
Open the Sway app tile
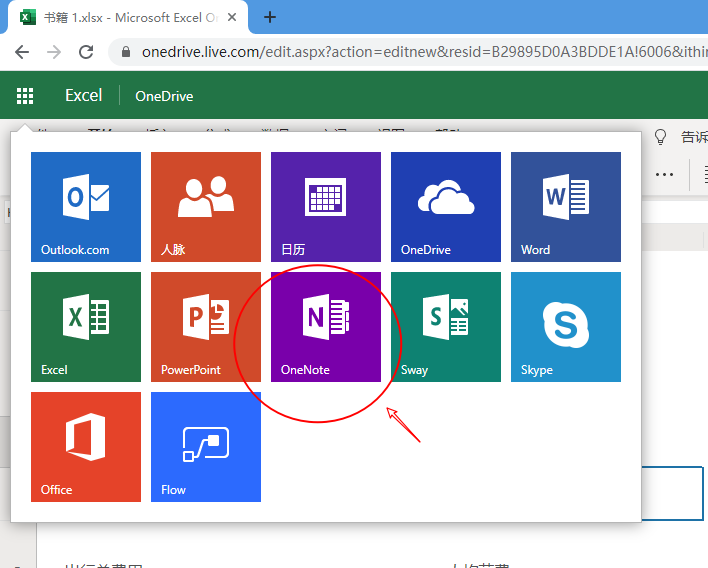pyautogui.click(x=446, y=327)
